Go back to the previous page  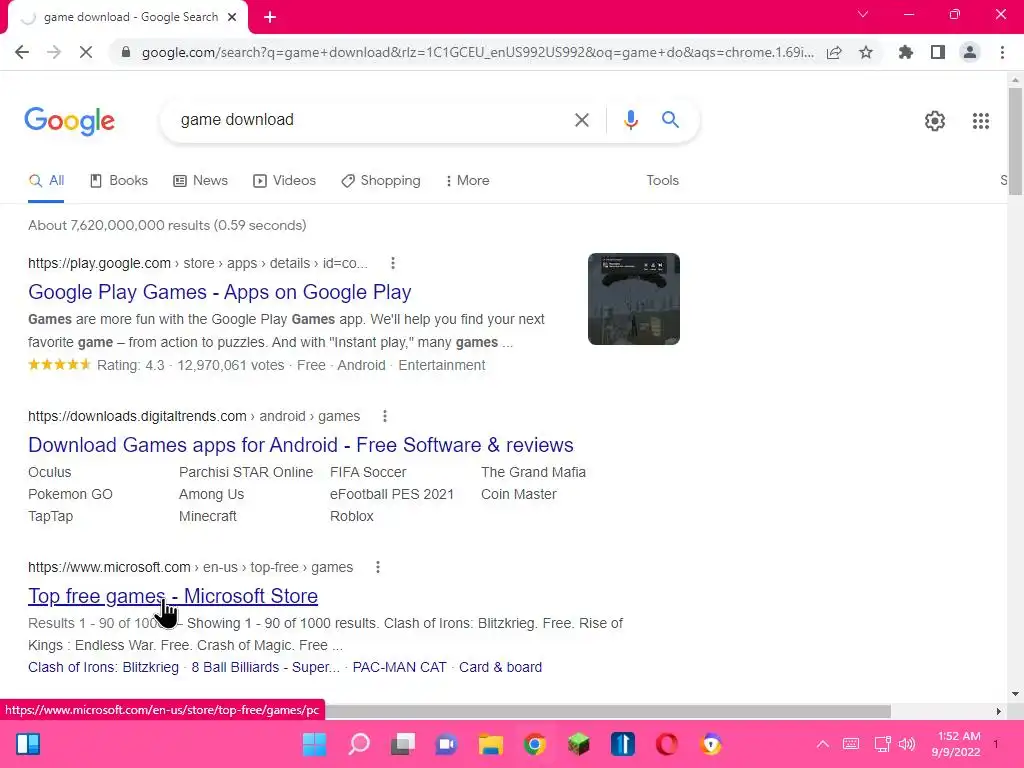point(22,52)
